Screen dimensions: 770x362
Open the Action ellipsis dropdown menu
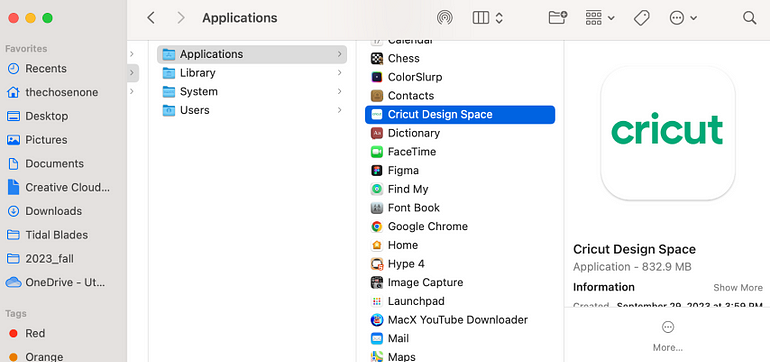683,18
